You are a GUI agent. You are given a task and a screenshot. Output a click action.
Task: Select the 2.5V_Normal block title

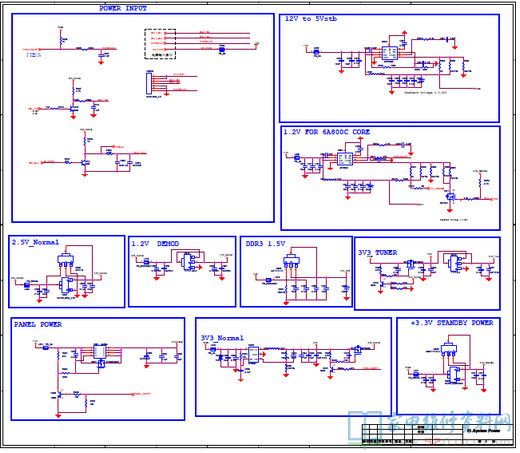coord(35,242)
